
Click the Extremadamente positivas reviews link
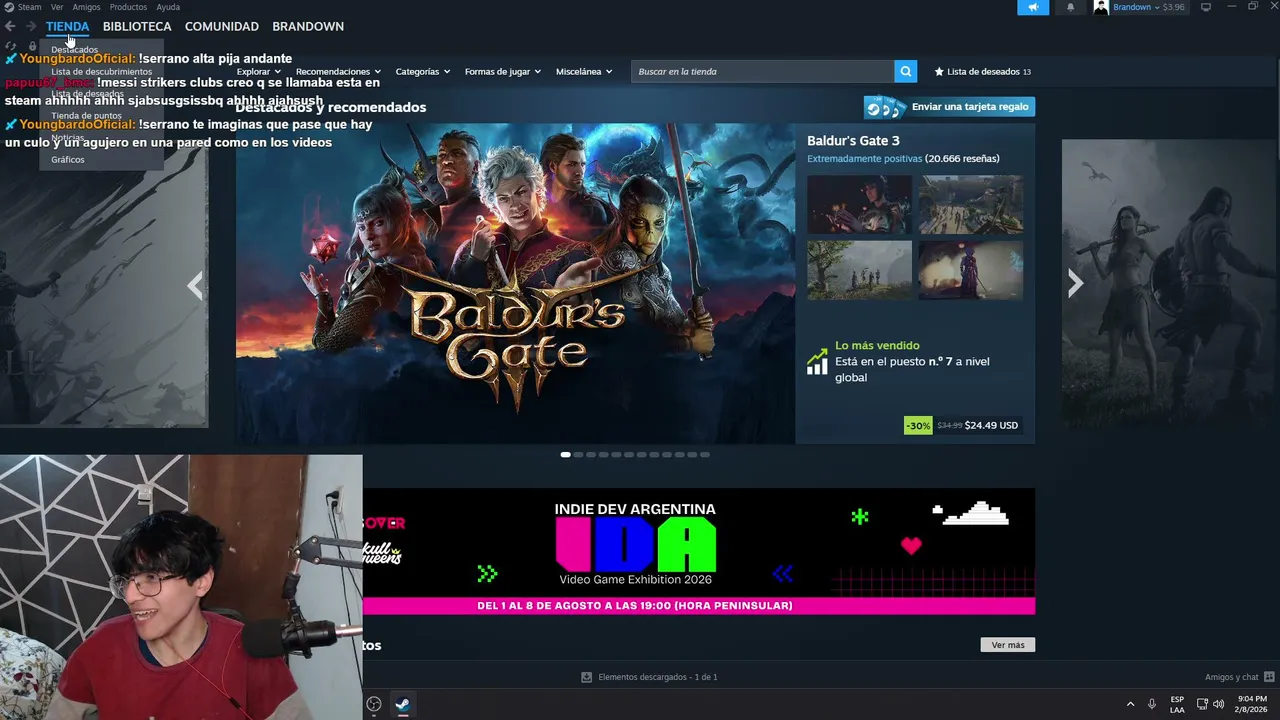click(x=864, y=158)
